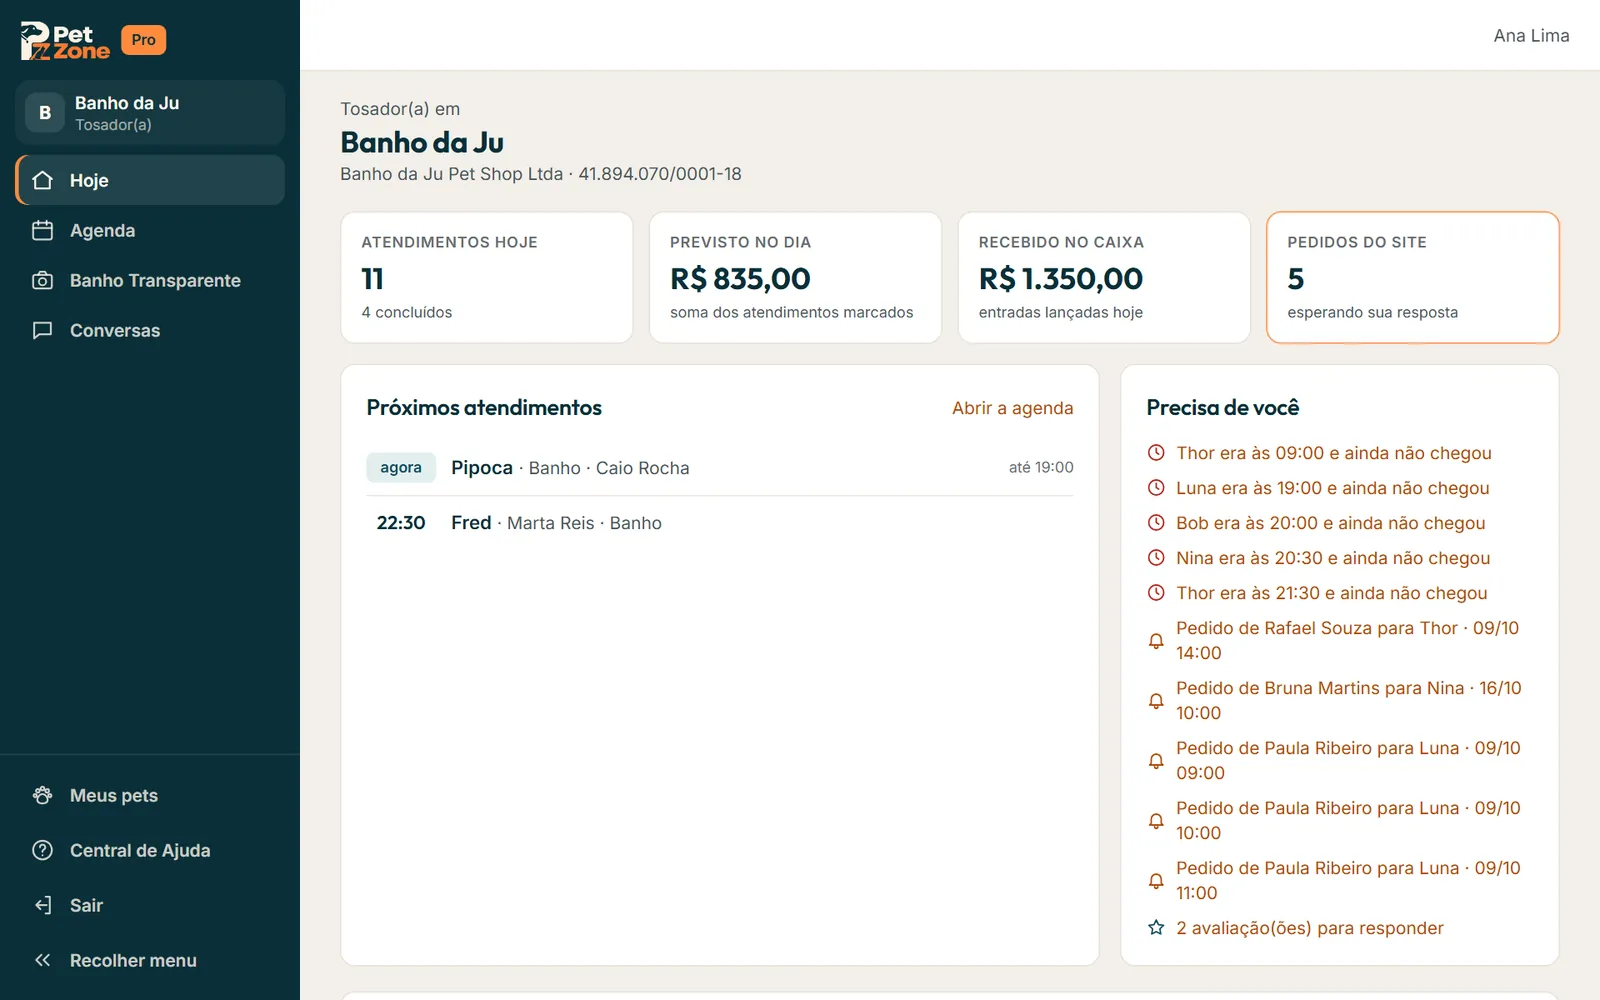This screenshot has height=1000, width=1600.
Task: Open 2 avaliação(ões) para responder
Action: tap(1340, 928)
